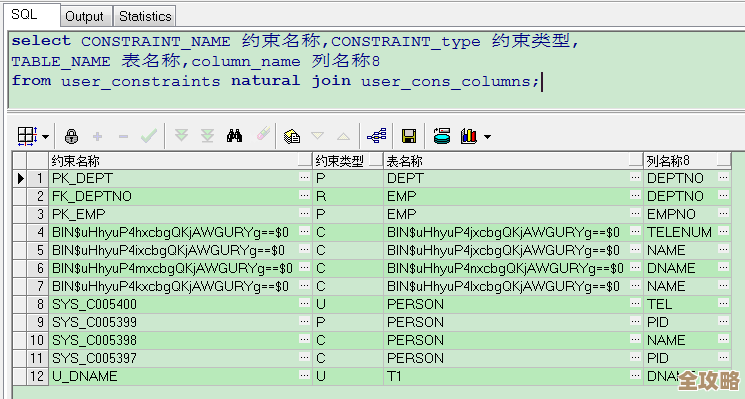Click the eraser clear record icon
745x399 pixels.
[263, 134]
